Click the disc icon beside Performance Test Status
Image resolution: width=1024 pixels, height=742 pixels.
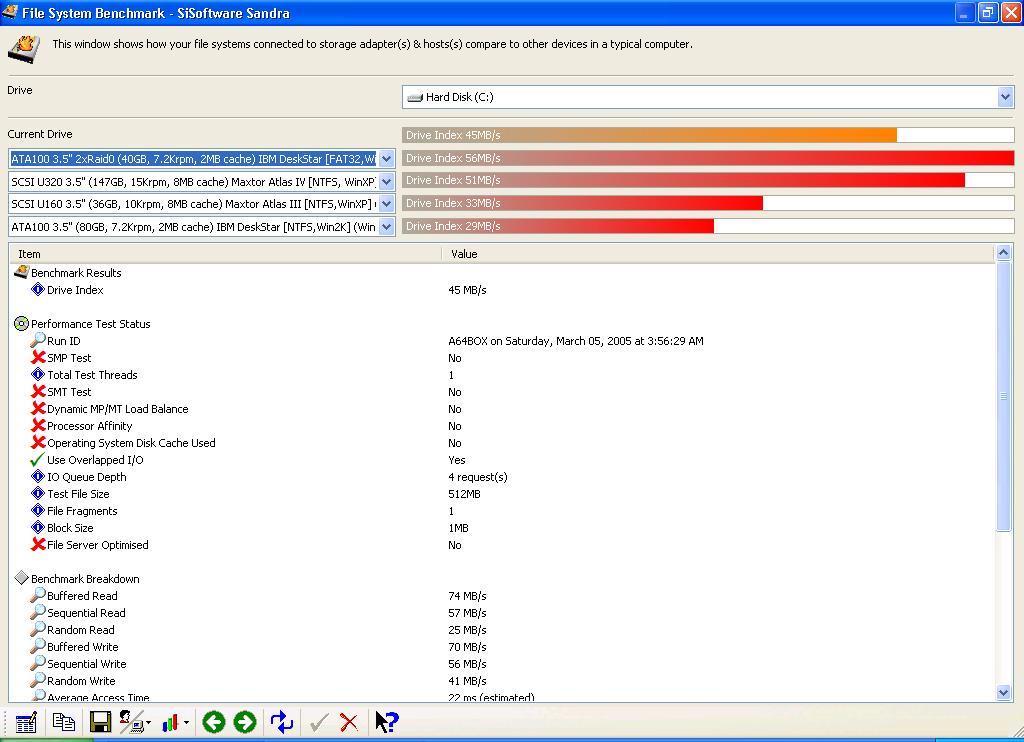coord(22,323)
